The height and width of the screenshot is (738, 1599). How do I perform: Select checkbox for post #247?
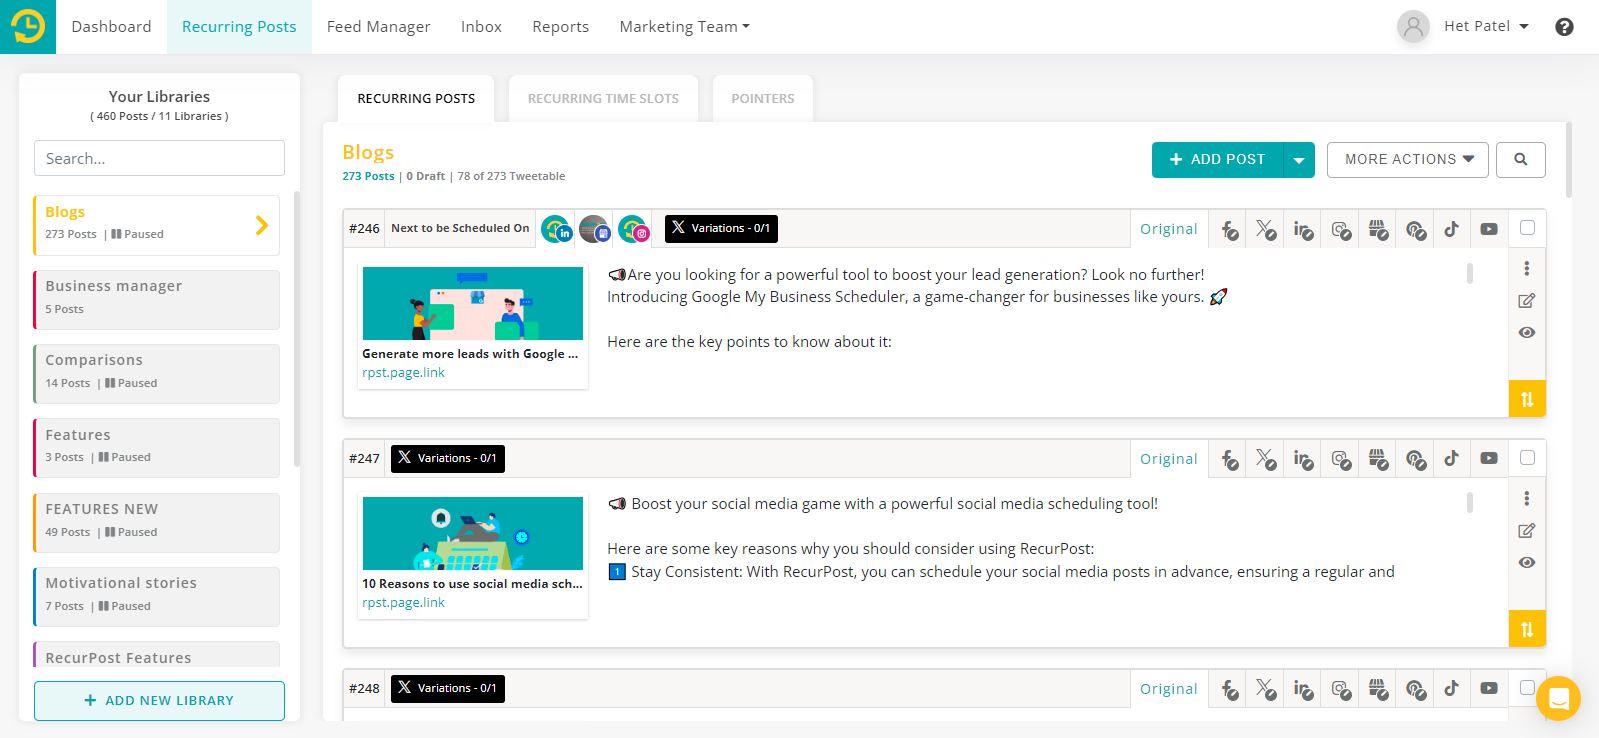(x=1527, y=458)
